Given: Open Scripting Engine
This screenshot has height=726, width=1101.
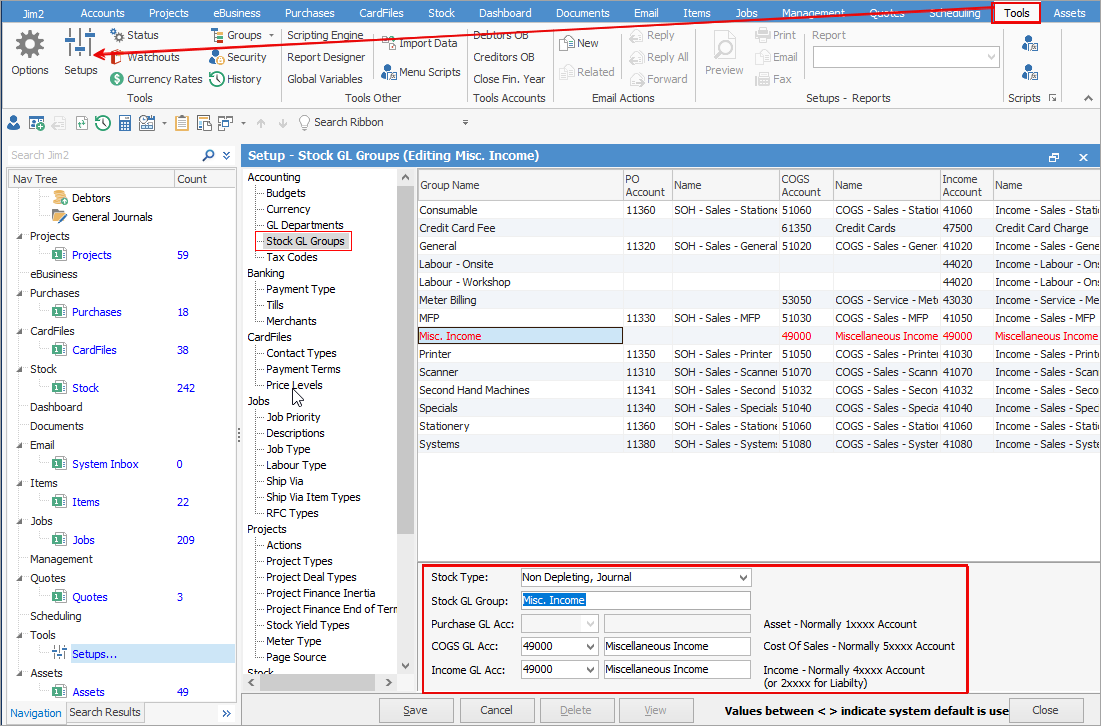Looking at the screenshot, I should pyautogui.click(x=325, y=35).
